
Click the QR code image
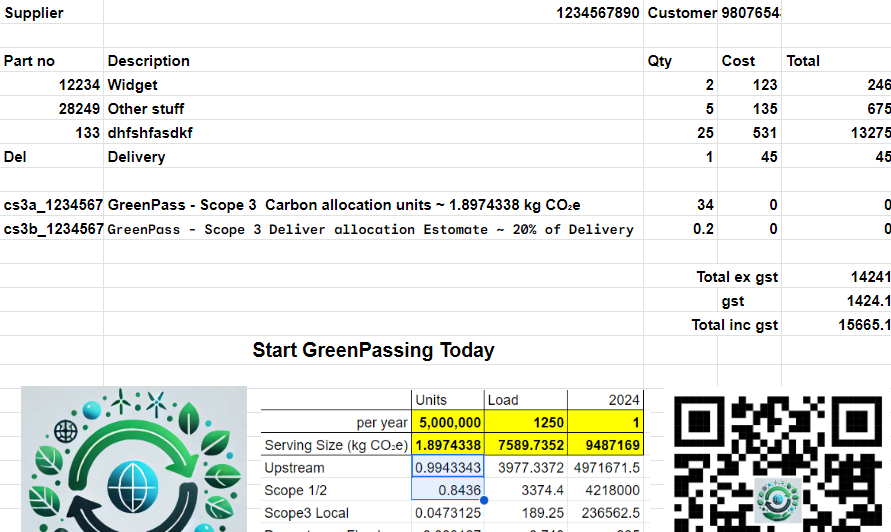pyautogui.click(x=780, y=462)
